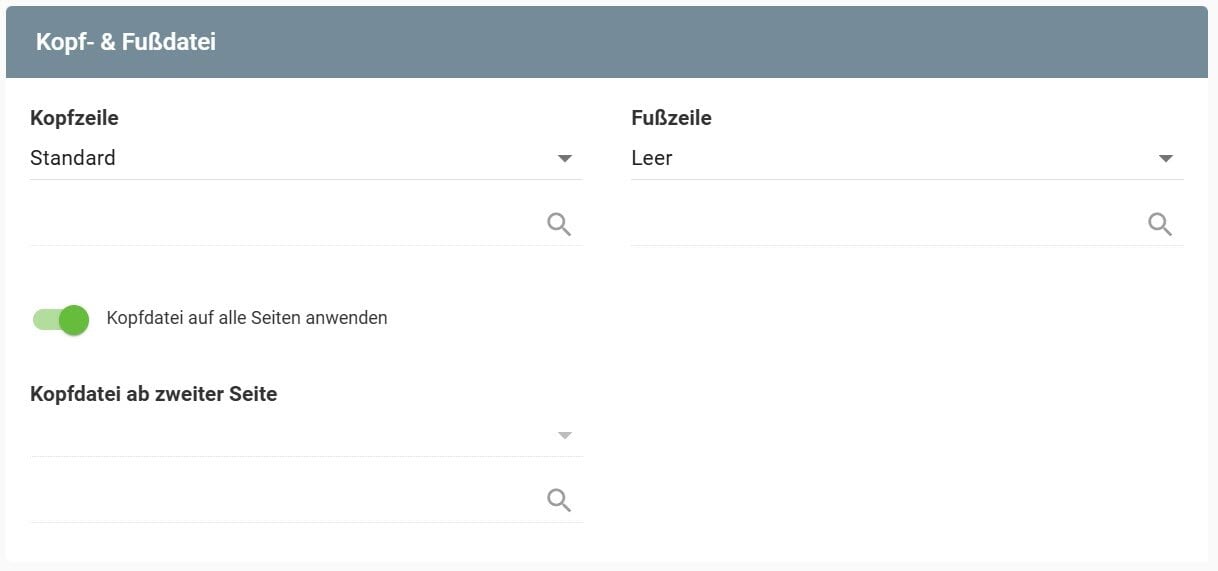Click the Kopfdatei ab zweiter Seite heading
This screenshot has height=571, width=1218.
coord(154,394)
